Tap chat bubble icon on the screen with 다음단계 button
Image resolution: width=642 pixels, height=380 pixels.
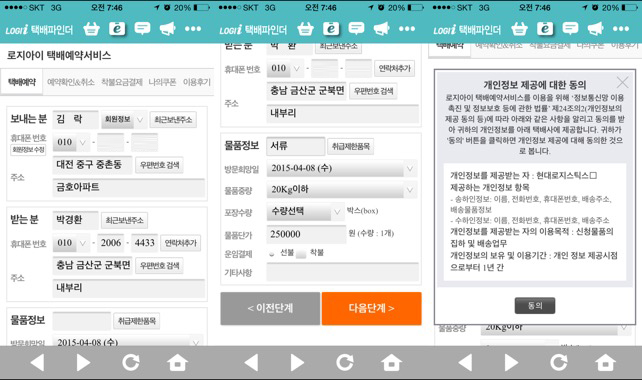[356, 29]
